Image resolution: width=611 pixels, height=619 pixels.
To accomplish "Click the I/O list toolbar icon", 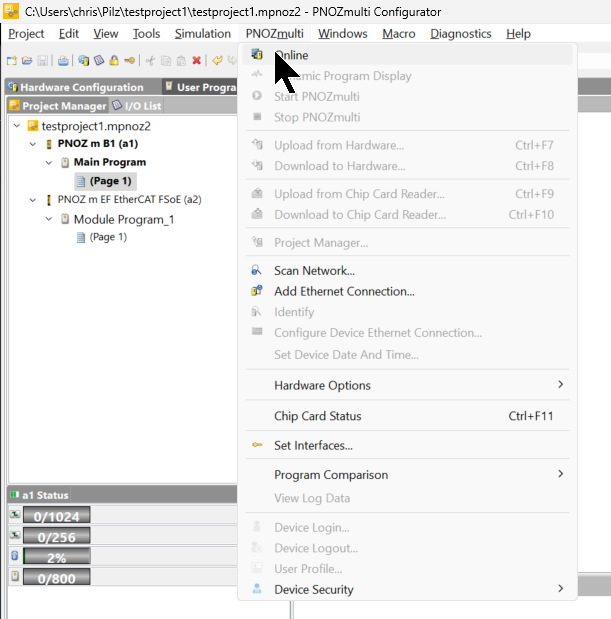I will click(x=99, y=60).
